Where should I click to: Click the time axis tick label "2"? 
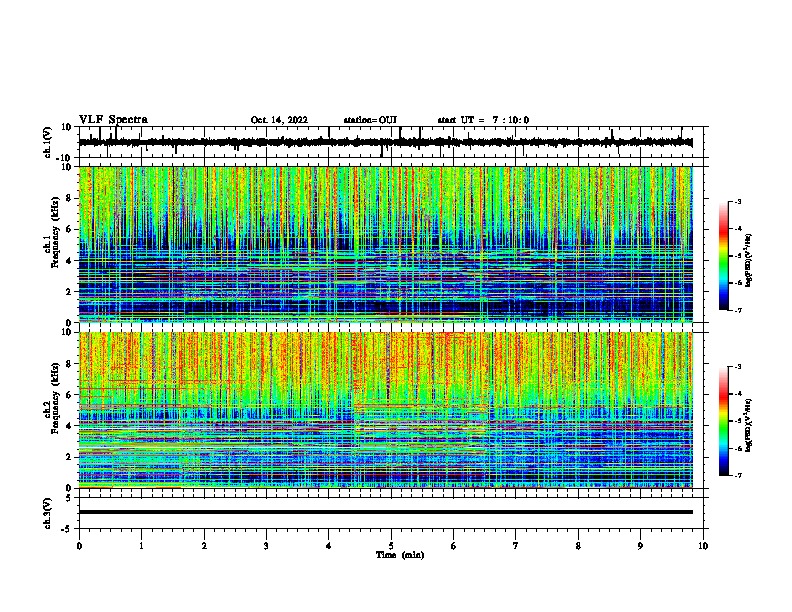(204, 546)
